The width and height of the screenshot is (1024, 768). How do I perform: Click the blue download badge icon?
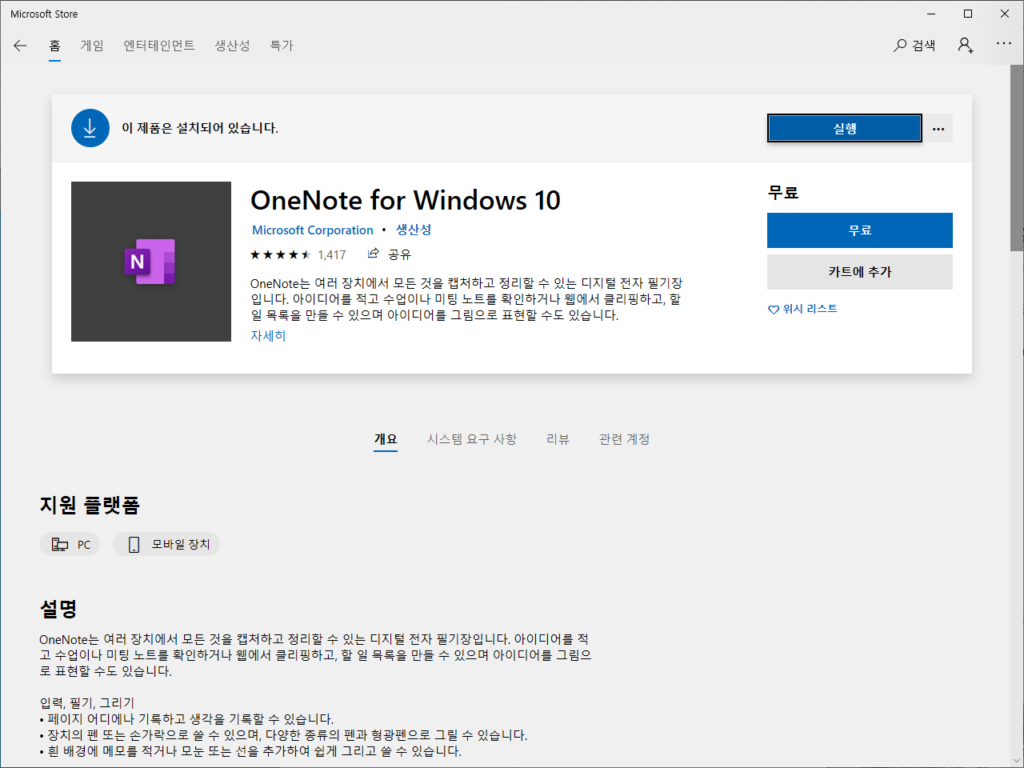[90, 128]
